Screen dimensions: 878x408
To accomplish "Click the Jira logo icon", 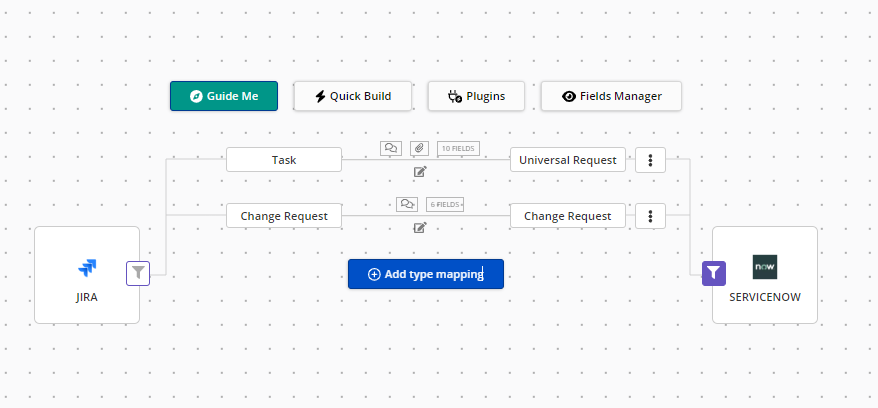I will (x=87, y=268).
